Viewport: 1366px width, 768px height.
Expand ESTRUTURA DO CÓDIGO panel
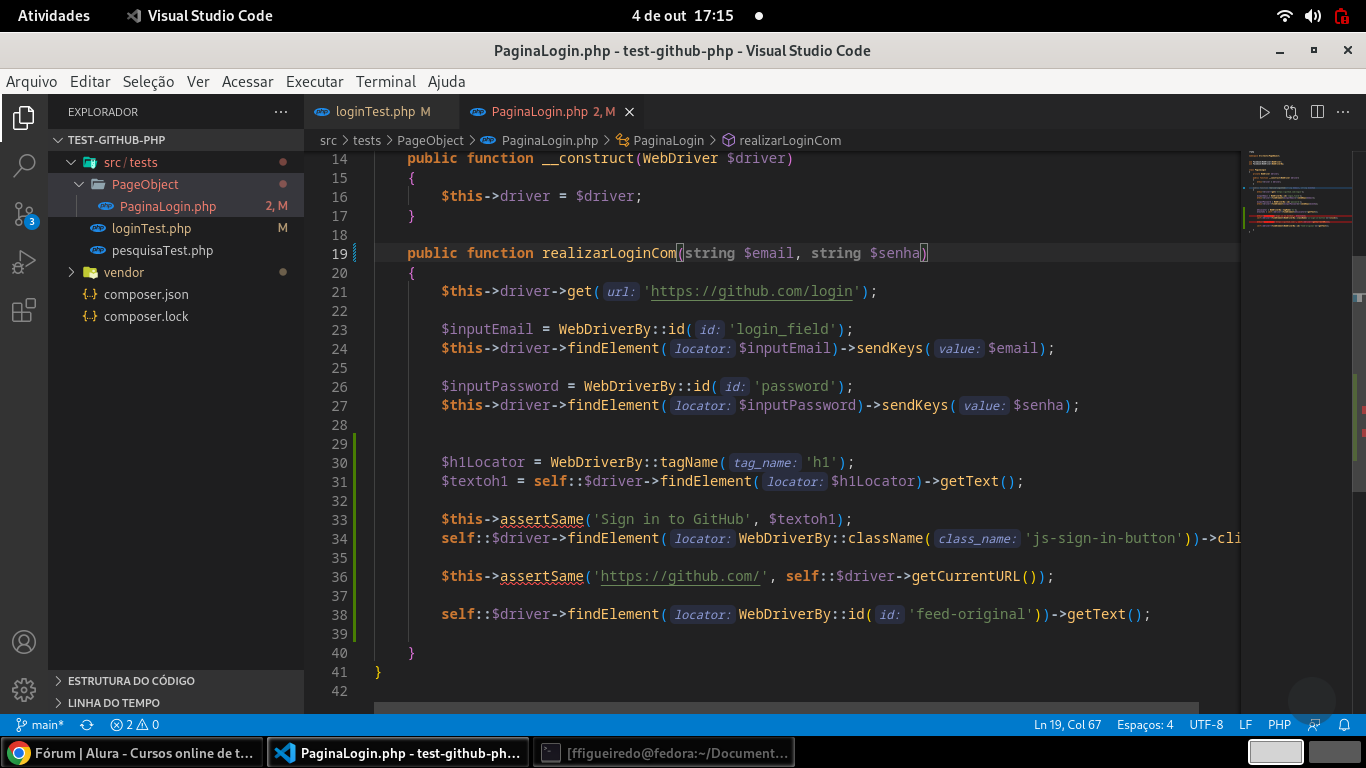click(x=176, y=680)
